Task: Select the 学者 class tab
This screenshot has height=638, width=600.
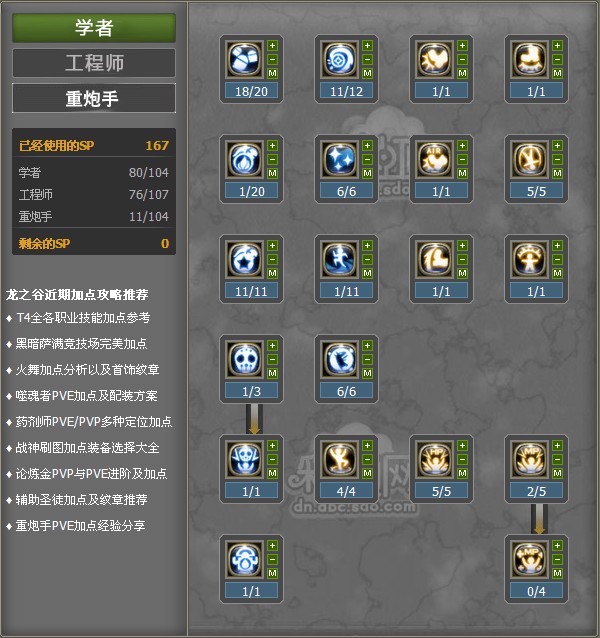Action: (x=94, y=28)
